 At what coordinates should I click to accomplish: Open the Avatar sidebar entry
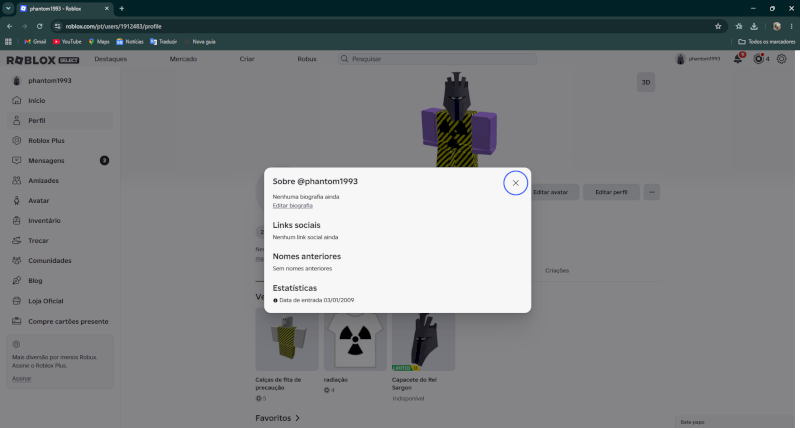(60, 200)
